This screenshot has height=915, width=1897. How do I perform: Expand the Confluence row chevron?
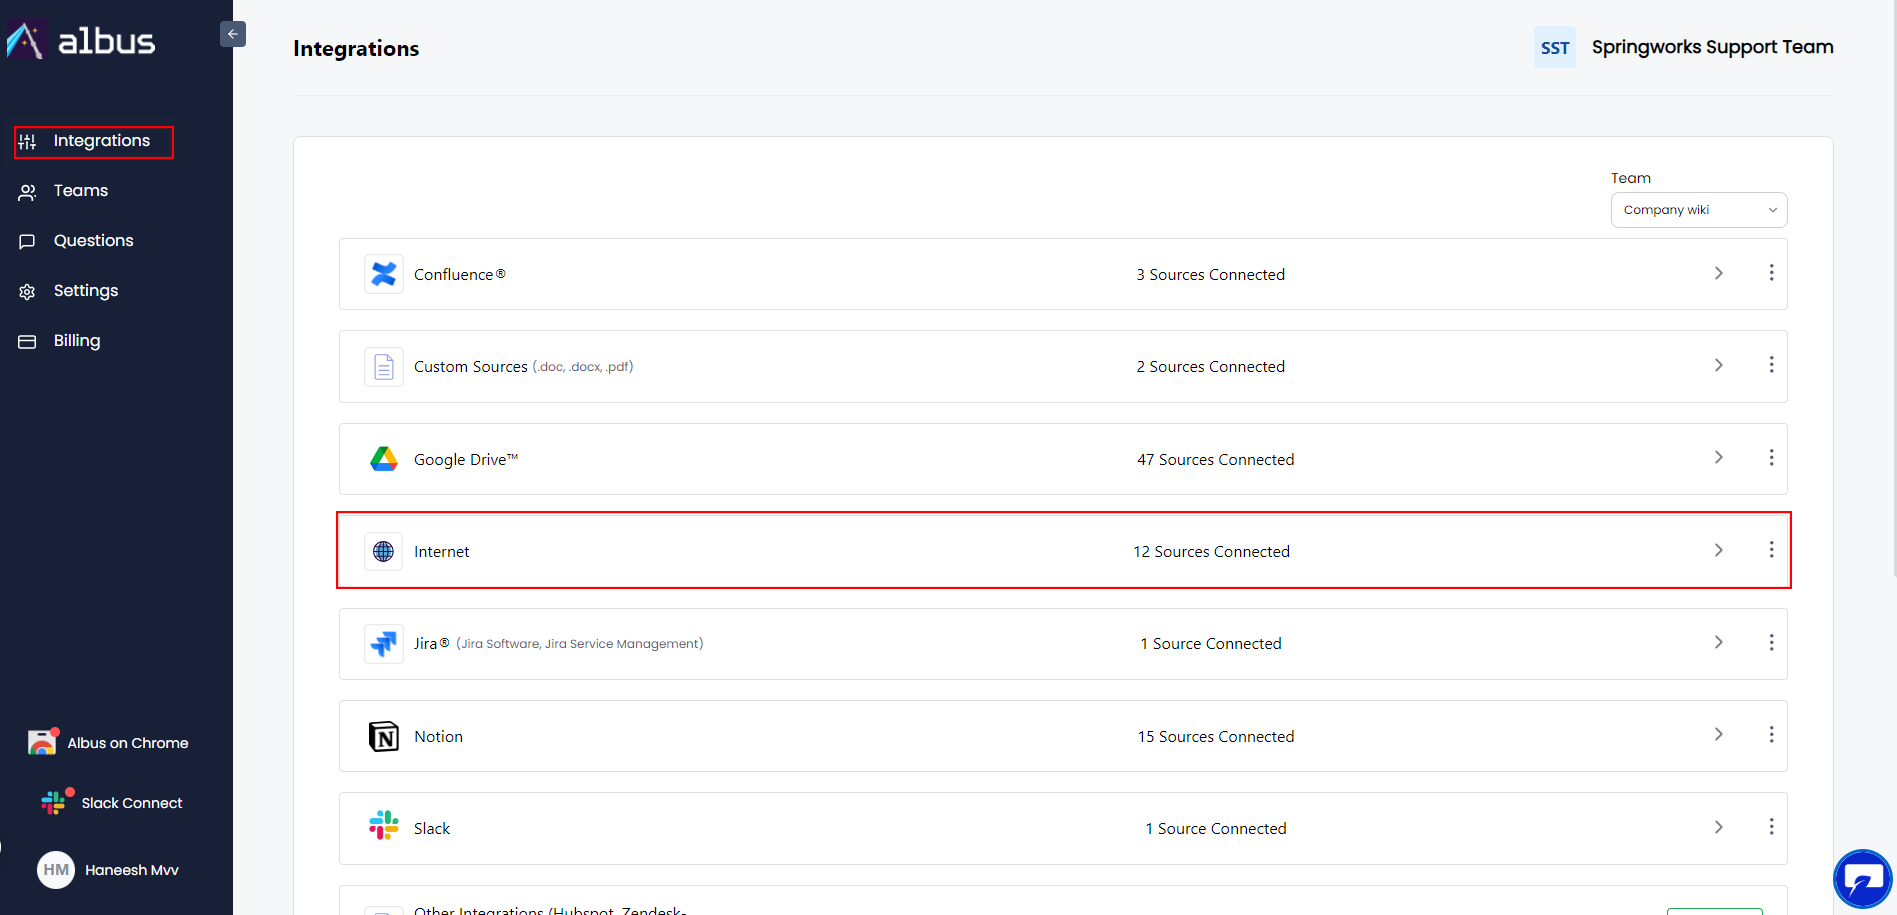[x=1719, y=273]
